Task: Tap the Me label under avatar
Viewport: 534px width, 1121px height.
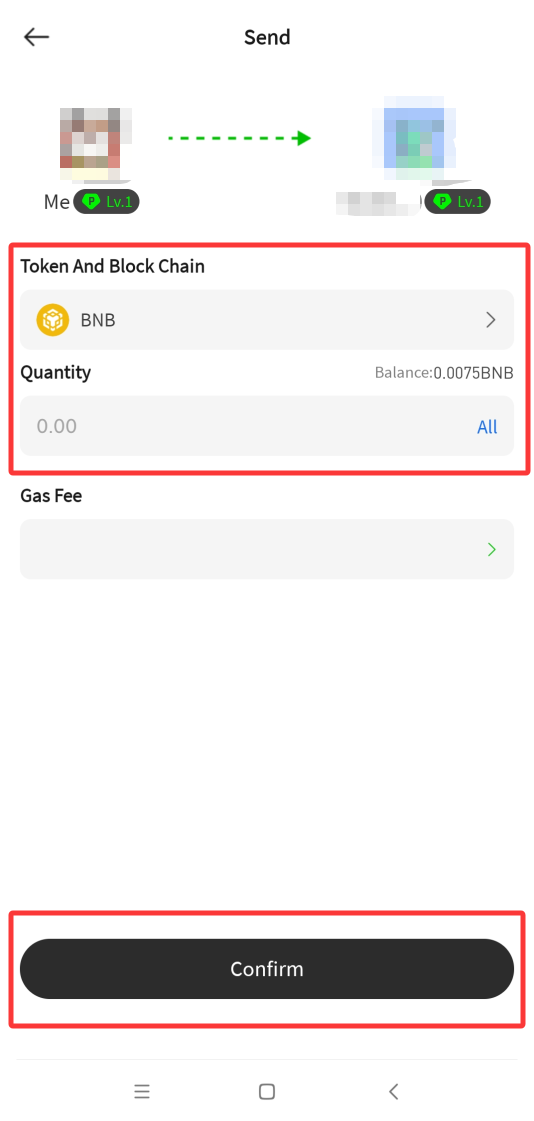Action: point(57,202)
